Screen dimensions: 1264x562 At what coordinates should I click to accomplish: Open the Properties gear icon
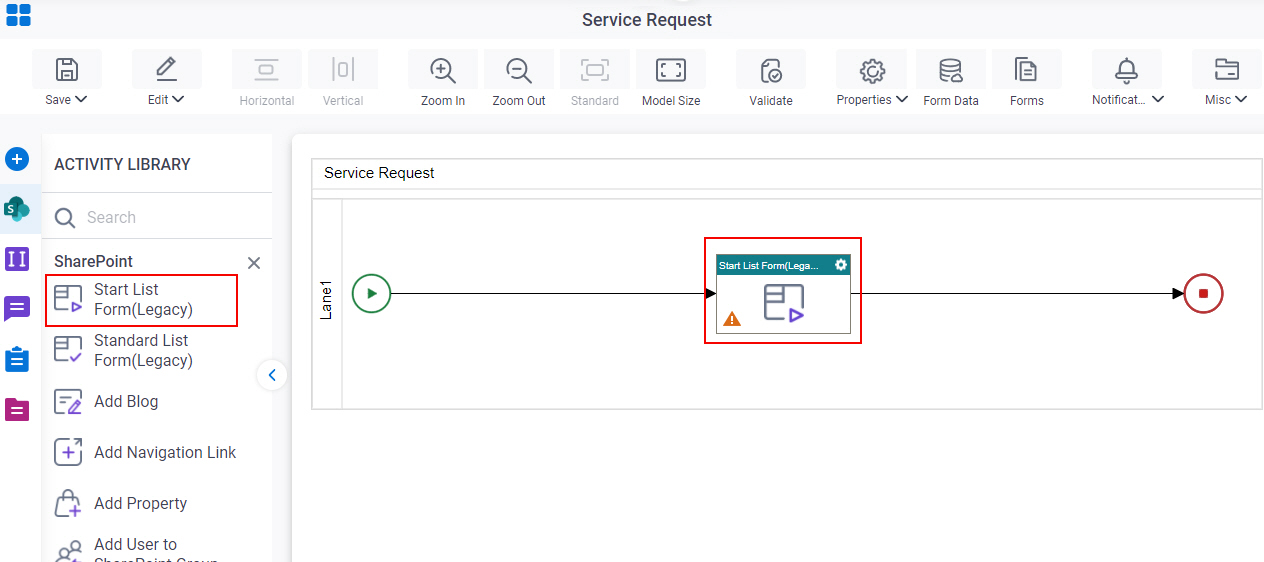pos(872,70)
